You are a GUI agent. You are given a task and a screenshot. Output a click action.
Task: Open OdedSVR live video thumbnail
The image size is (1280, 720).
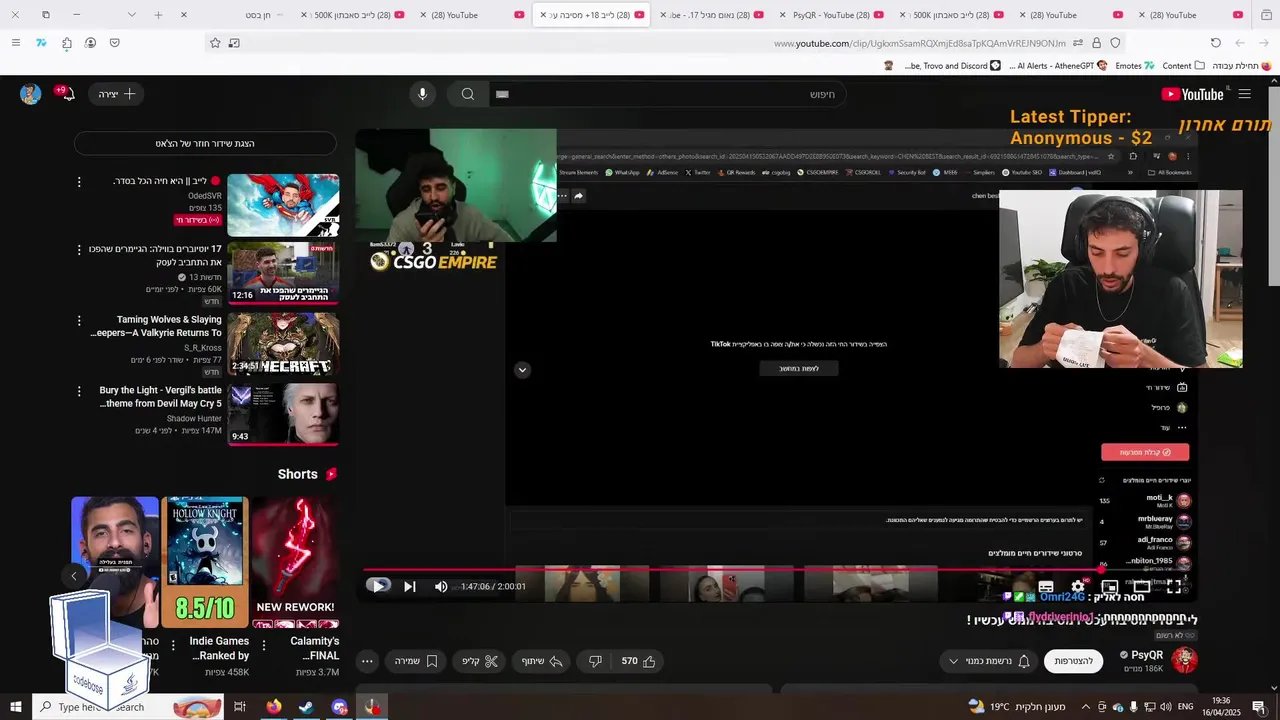pos(283,205)
